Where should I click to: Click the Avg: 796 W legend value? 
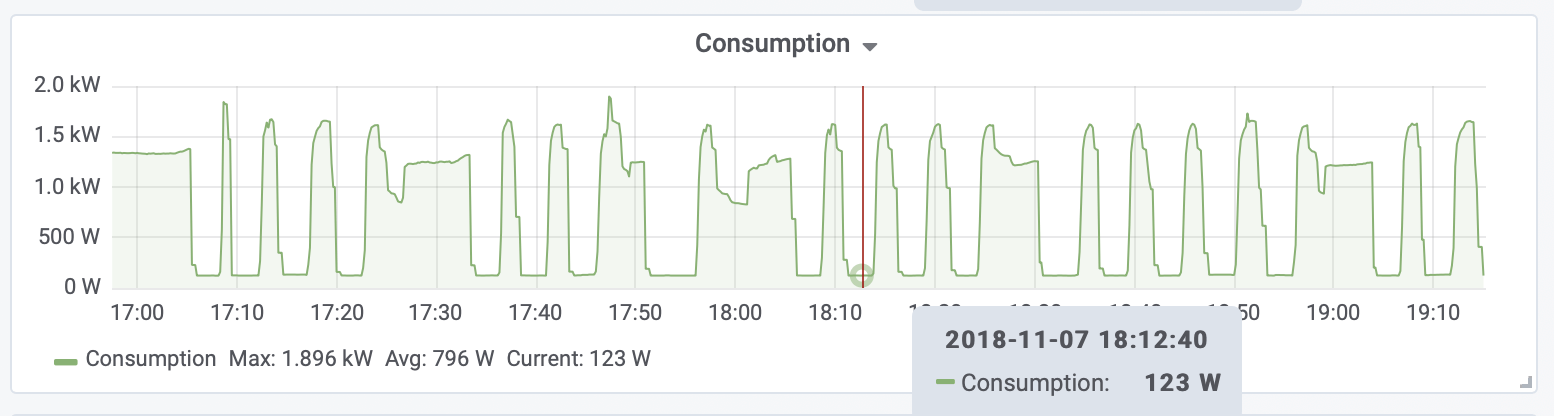pos(441,359)
